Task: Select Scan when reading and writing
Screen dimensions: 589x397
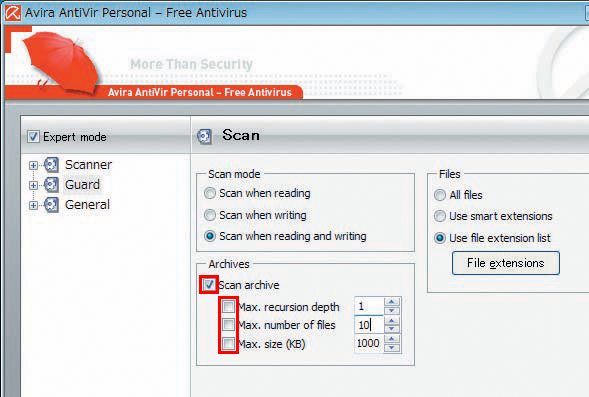Action: (210, 236)
